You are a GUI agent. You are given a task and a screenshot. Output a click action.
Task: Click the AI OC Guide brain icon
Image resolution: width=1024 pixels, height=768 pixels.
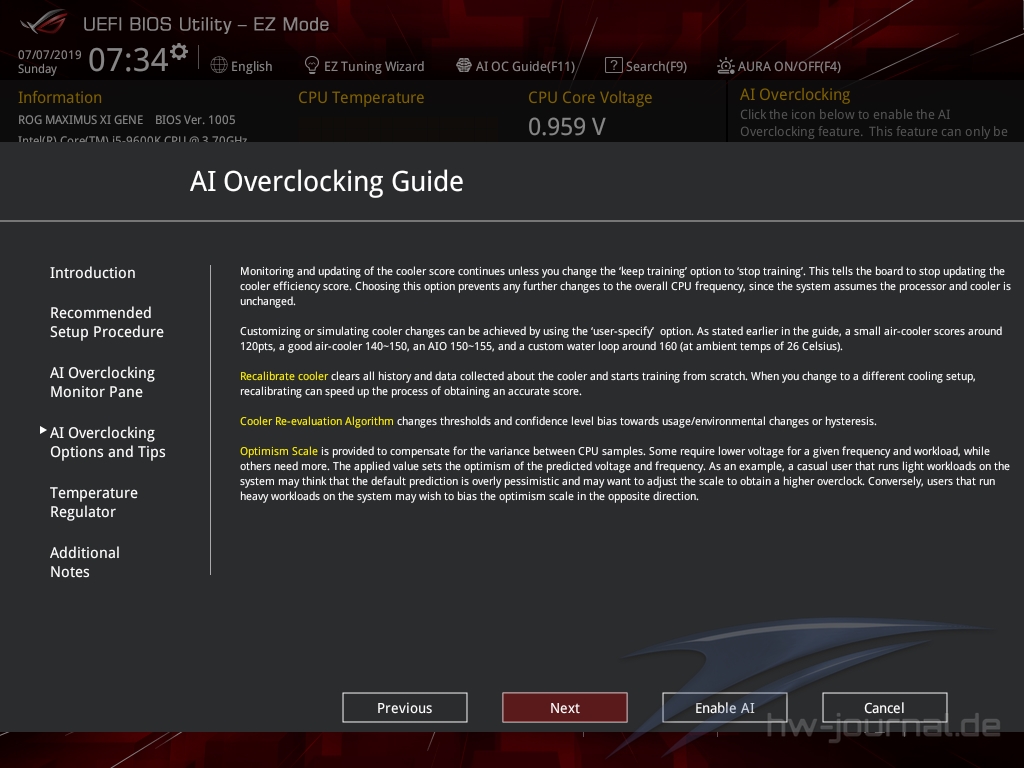point(464,65)
